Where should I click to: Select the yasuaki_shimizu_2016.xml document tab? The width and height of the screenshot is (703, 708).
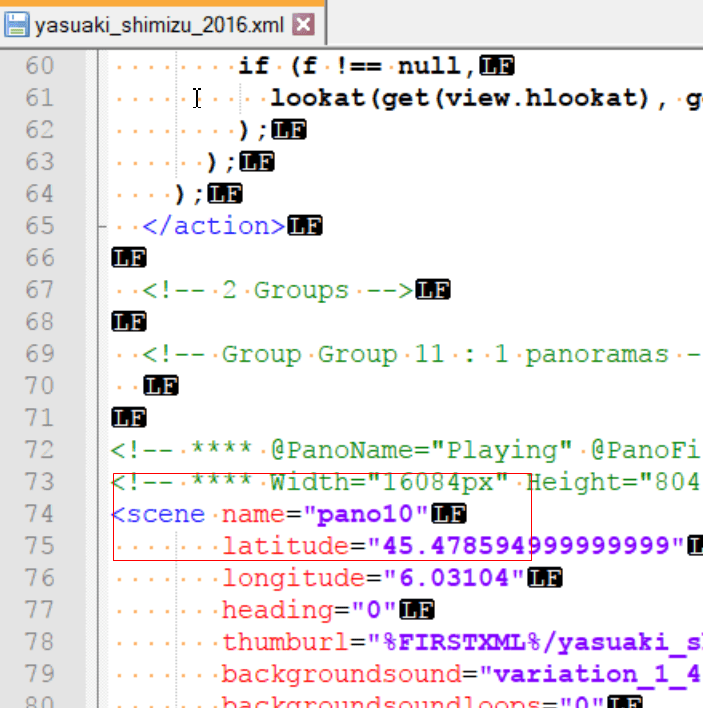[x=160, y=25]
